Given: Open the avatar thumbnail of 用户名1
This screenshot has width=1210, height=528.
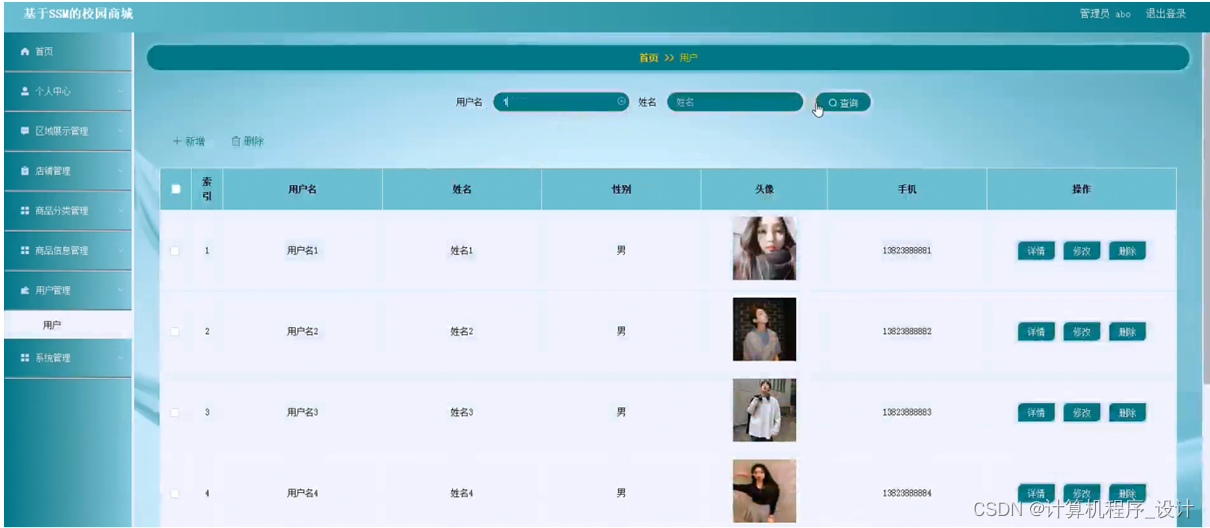Looking at the screenshot, I should (x=764, y=248).
